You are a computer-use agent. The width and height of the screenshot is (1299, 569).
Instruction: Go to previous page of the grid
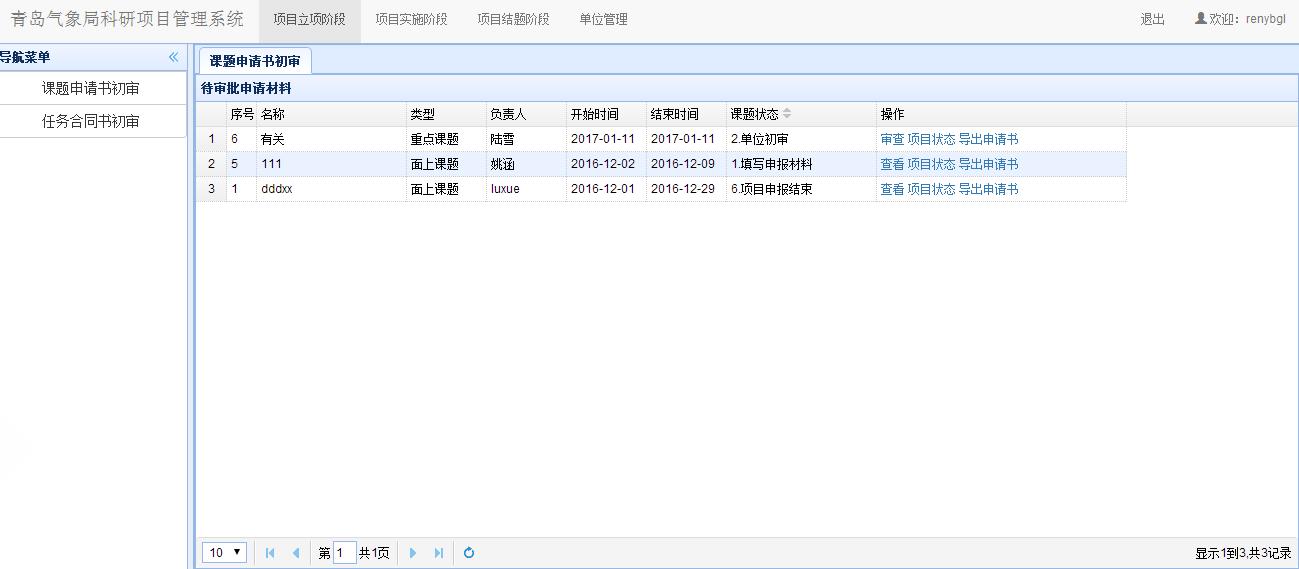point(295,553)
